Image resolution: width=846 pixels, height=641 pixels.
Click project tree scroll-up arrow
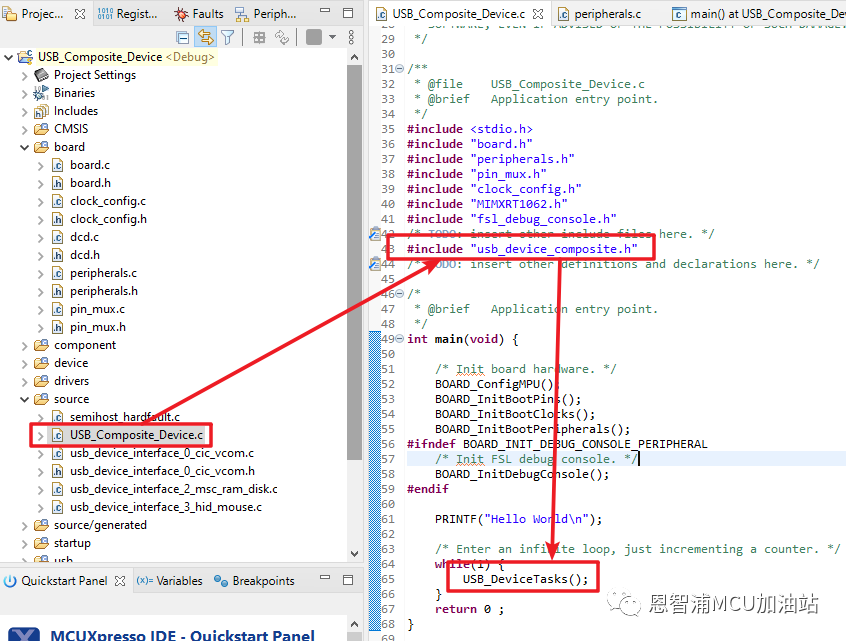tap(354, 57)
